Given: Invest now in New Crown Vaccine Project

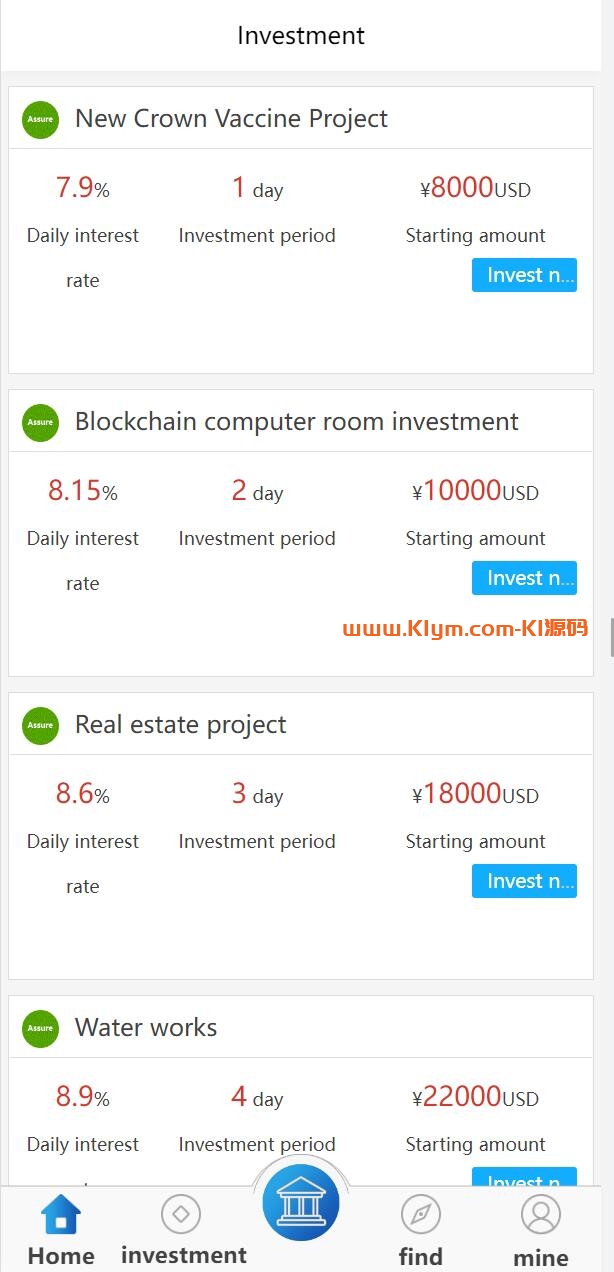Looking at the screenshot, I should tap(524, 275).
